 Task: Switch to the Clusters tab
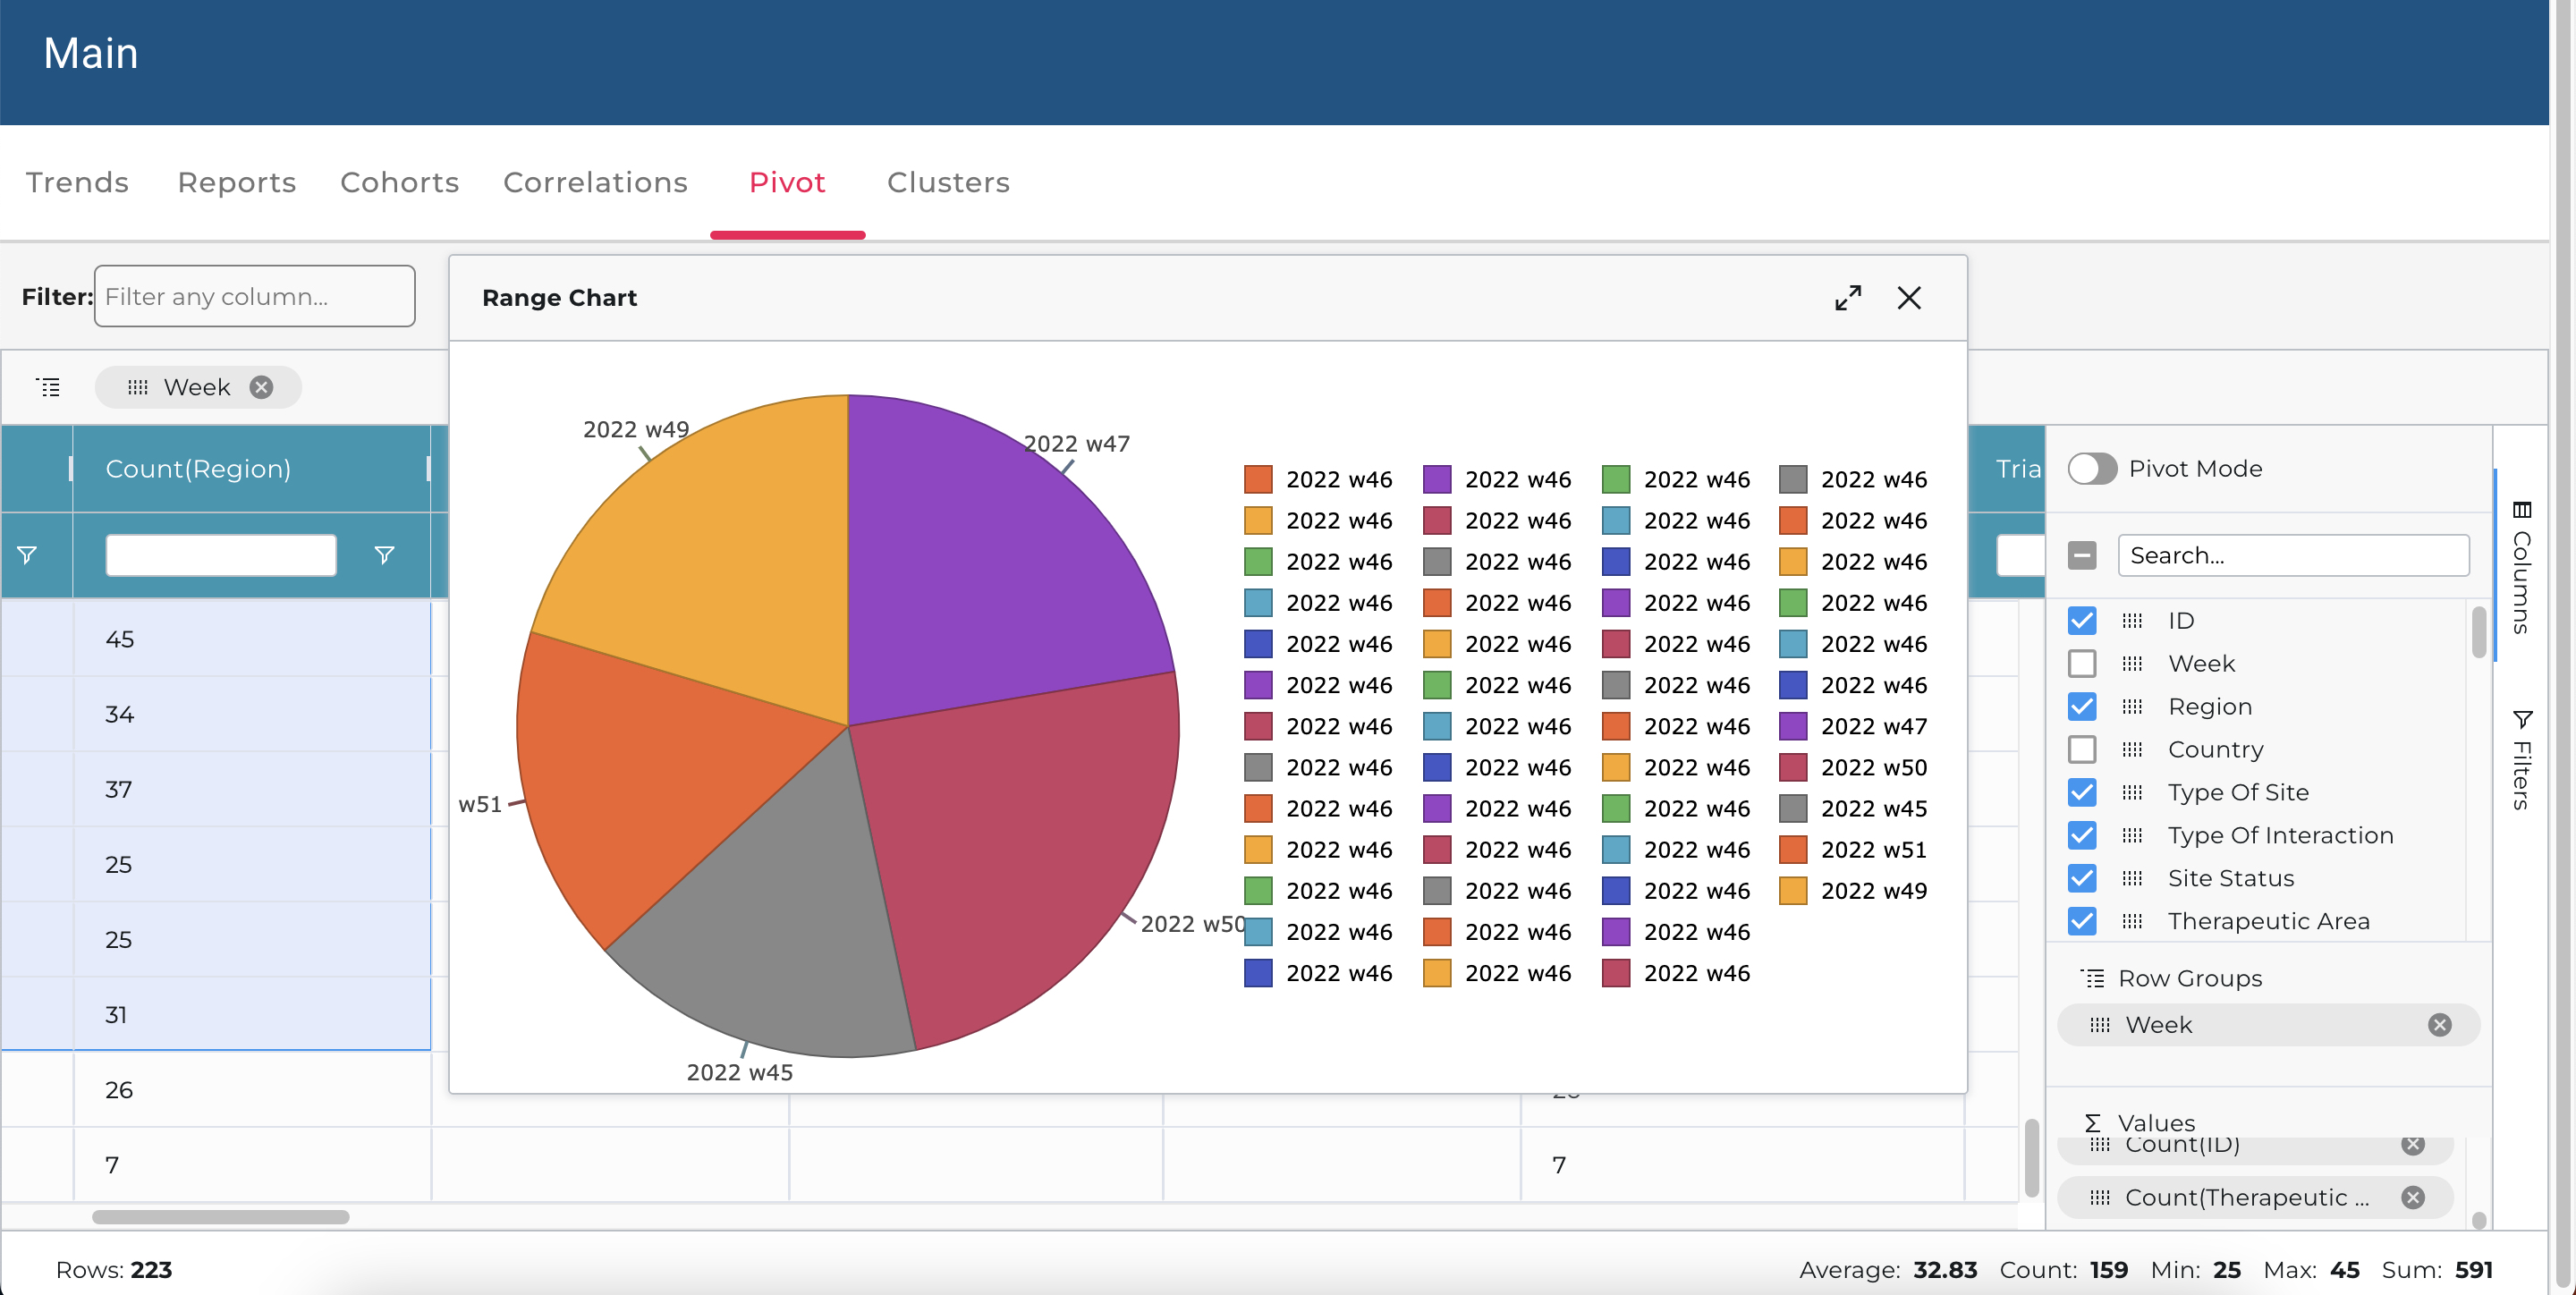[x=947, y=182]
